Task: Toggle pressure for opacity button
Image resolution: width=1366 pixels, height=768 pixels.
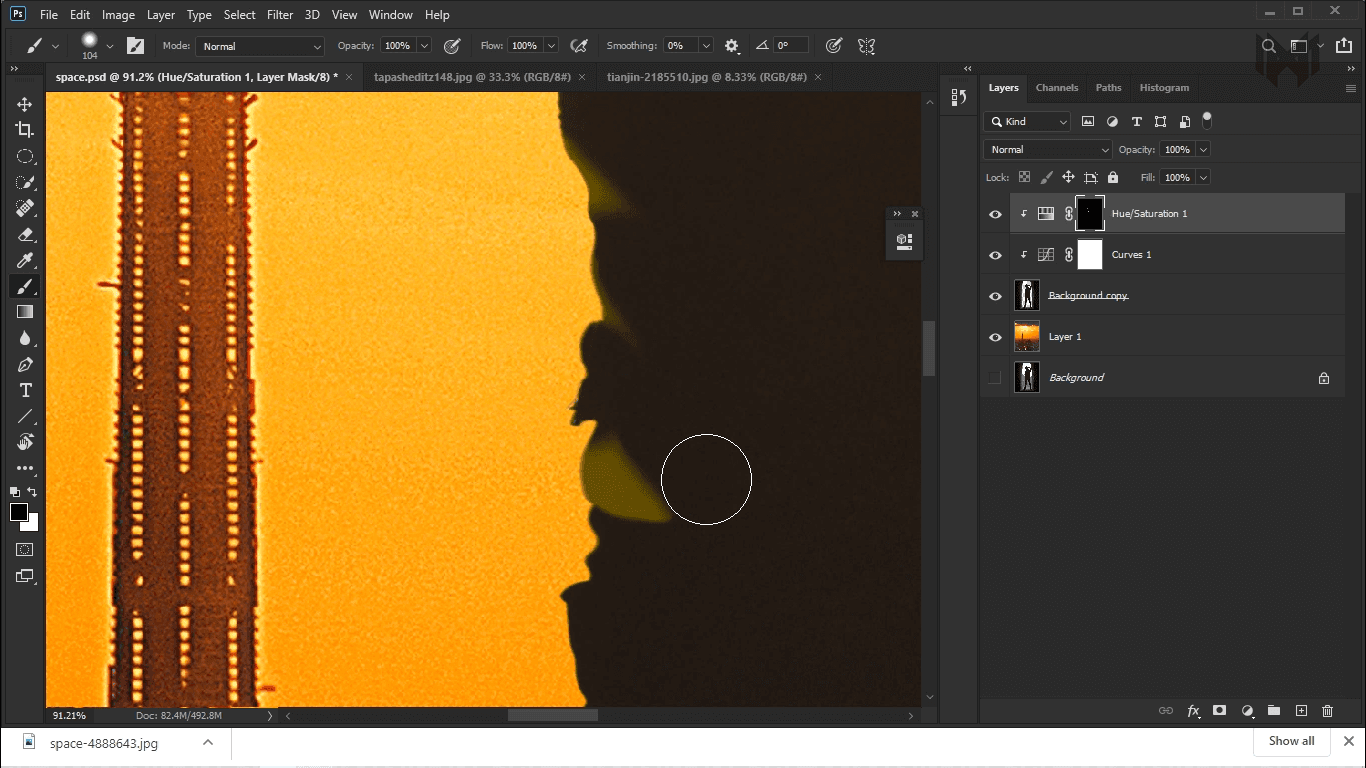Action: [451, 46]
